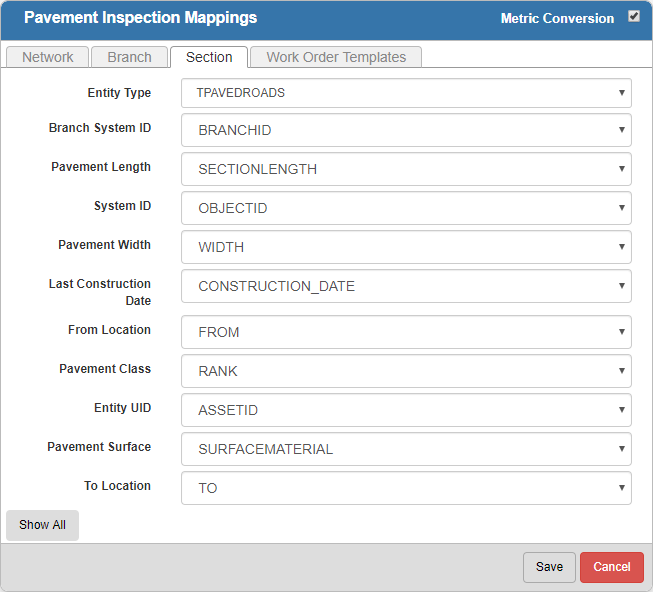The height and width of the screenshot is (592, 653).
Task: Open System ID dropdown showing OBJECTID
Action: (x=406, y=208)
